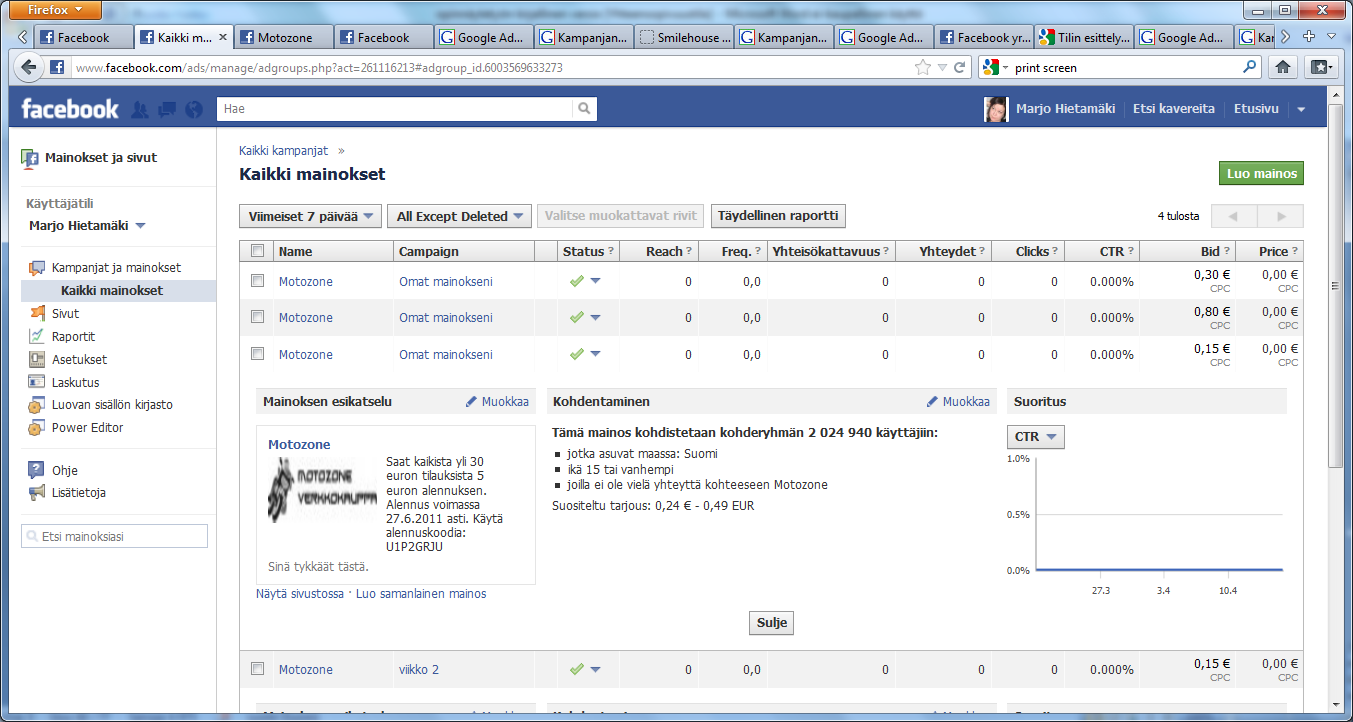
Task: Open Sivut in left sidebar
Action: tap(65, 314)
